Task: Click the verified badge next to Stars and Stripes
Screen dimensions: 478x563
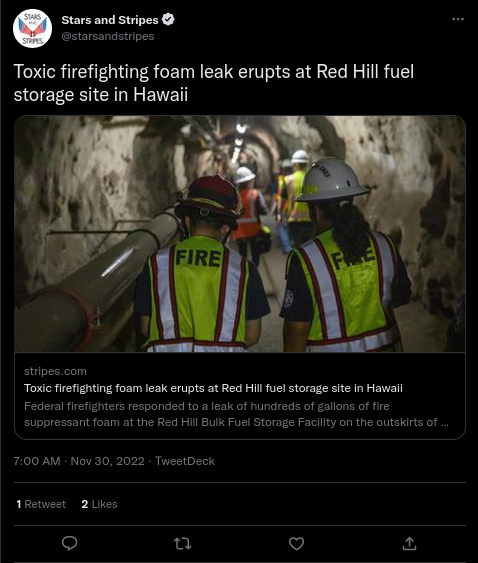Action: coord(168,19)
